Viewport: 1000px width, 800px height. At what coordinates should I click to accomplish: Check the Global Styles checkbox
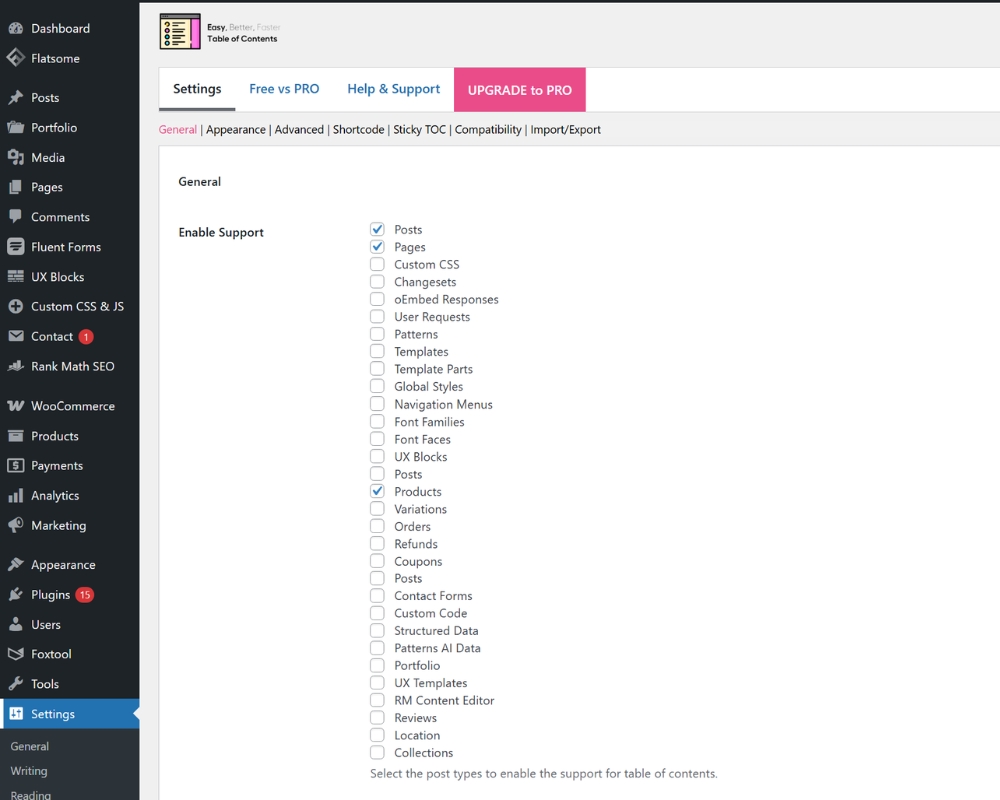point(378,386)
